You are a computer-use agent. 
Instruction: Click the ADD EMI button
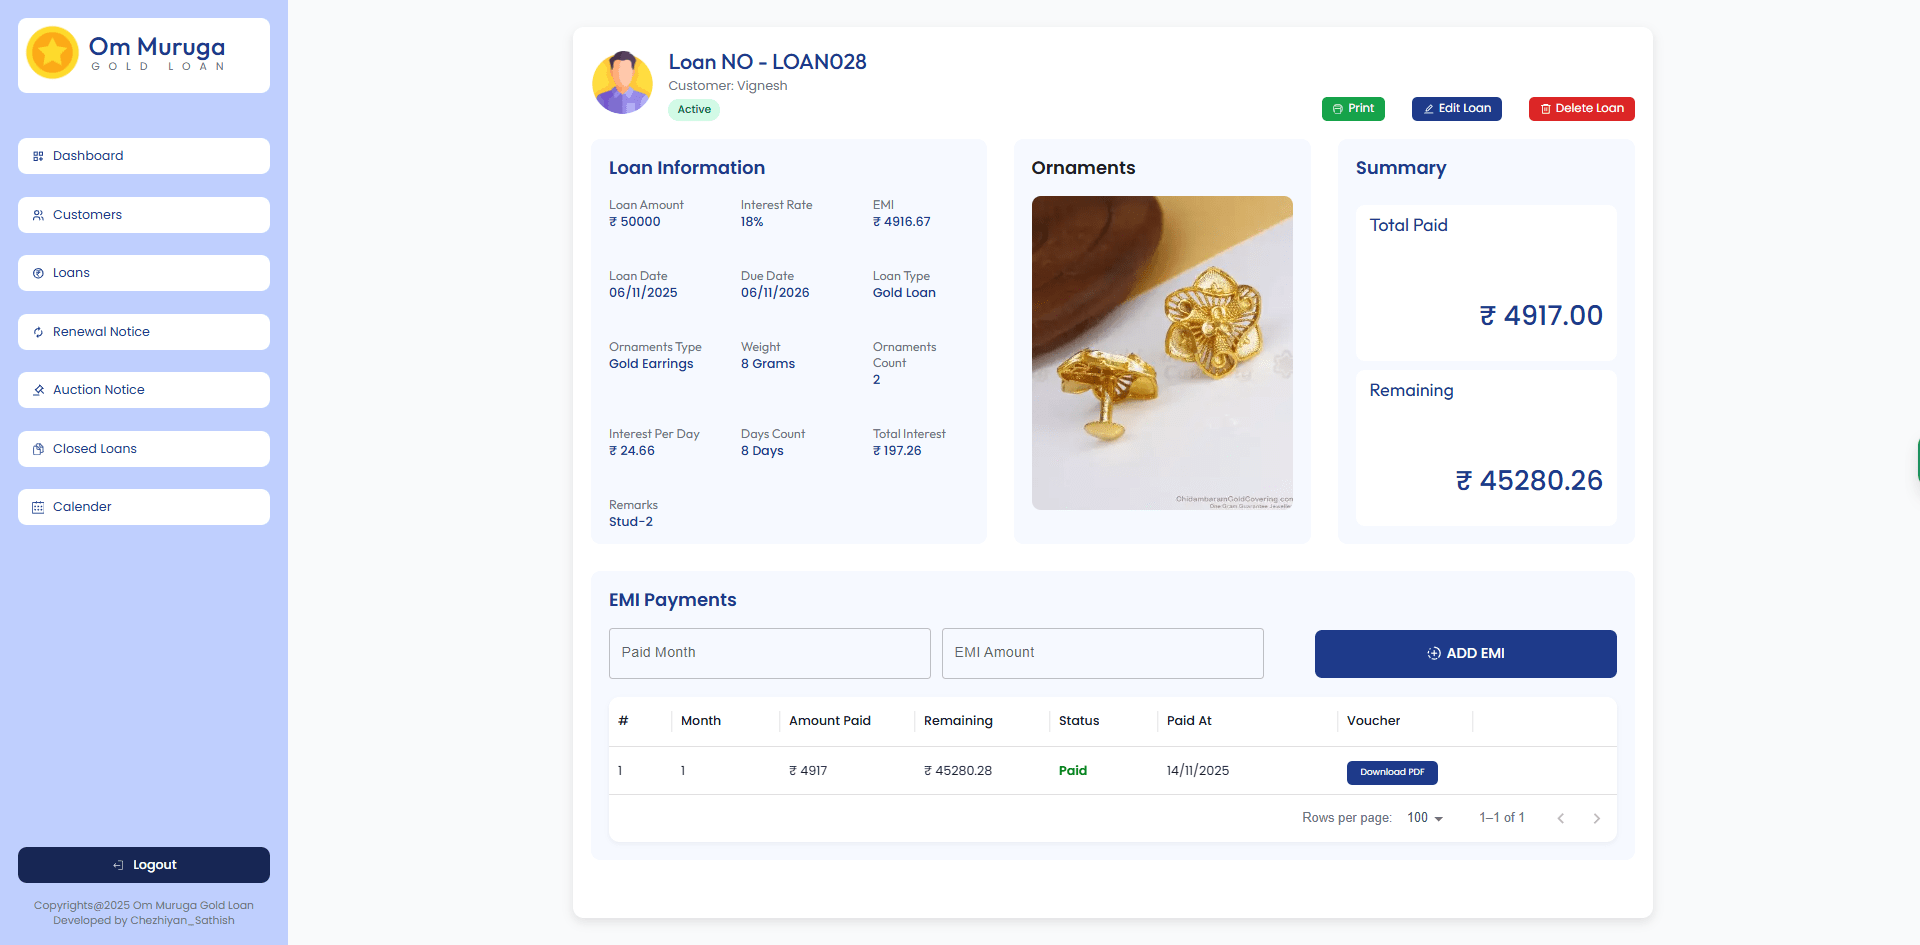[1465, 653]
